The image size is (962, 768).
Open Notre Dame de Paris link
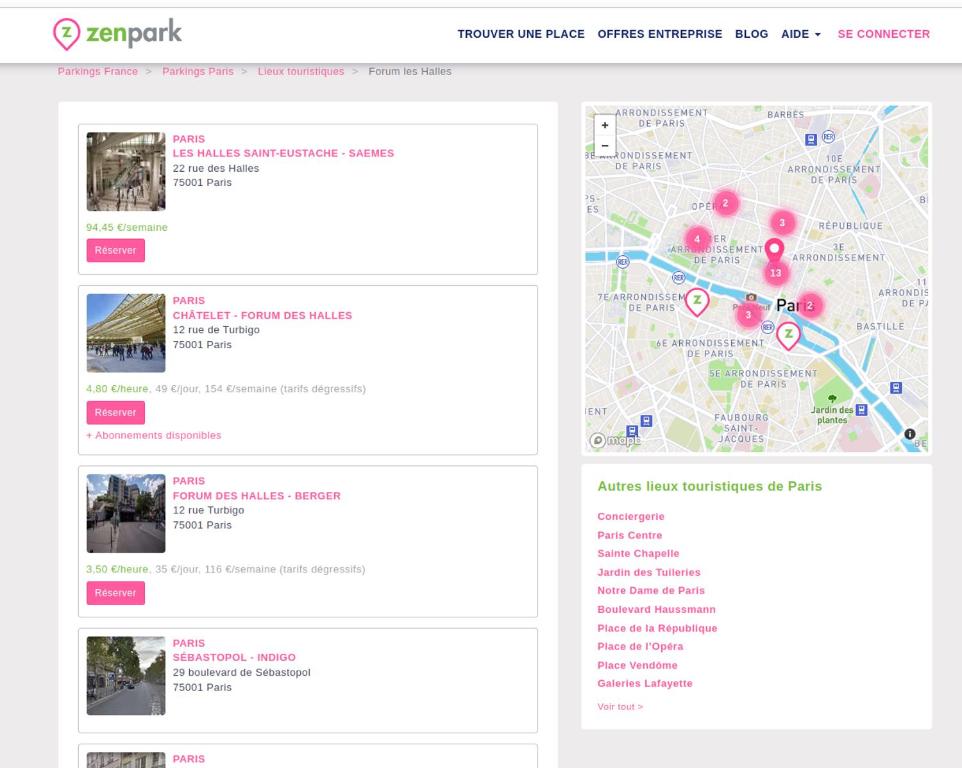point(651,591)
